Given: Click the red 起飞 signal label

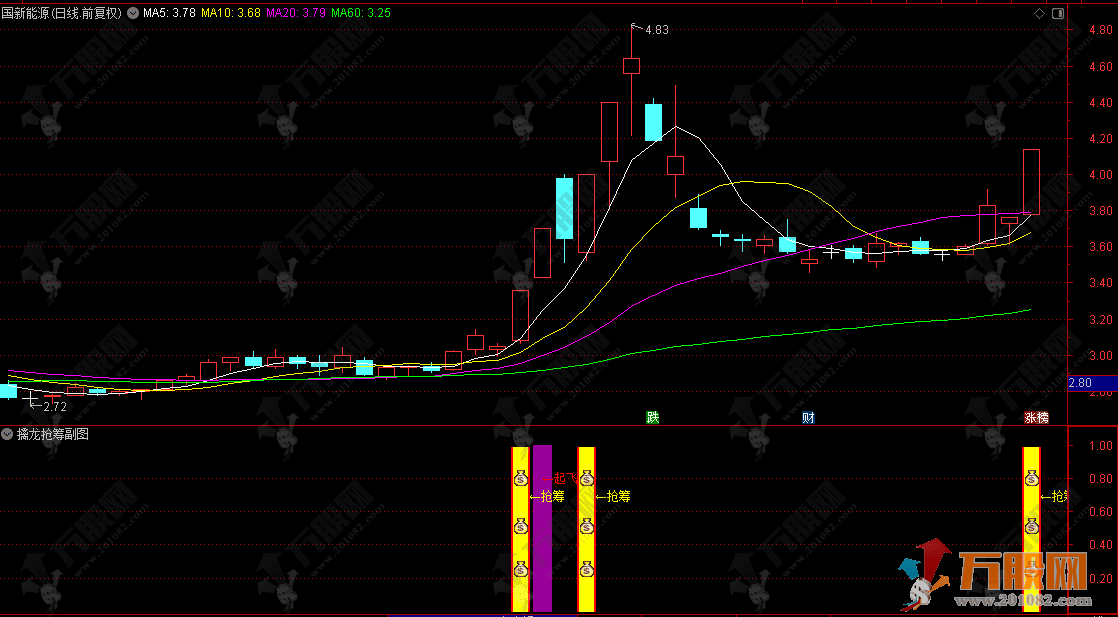Looking at the screenshot, I should pyautogui.click(x=559, y=479).
